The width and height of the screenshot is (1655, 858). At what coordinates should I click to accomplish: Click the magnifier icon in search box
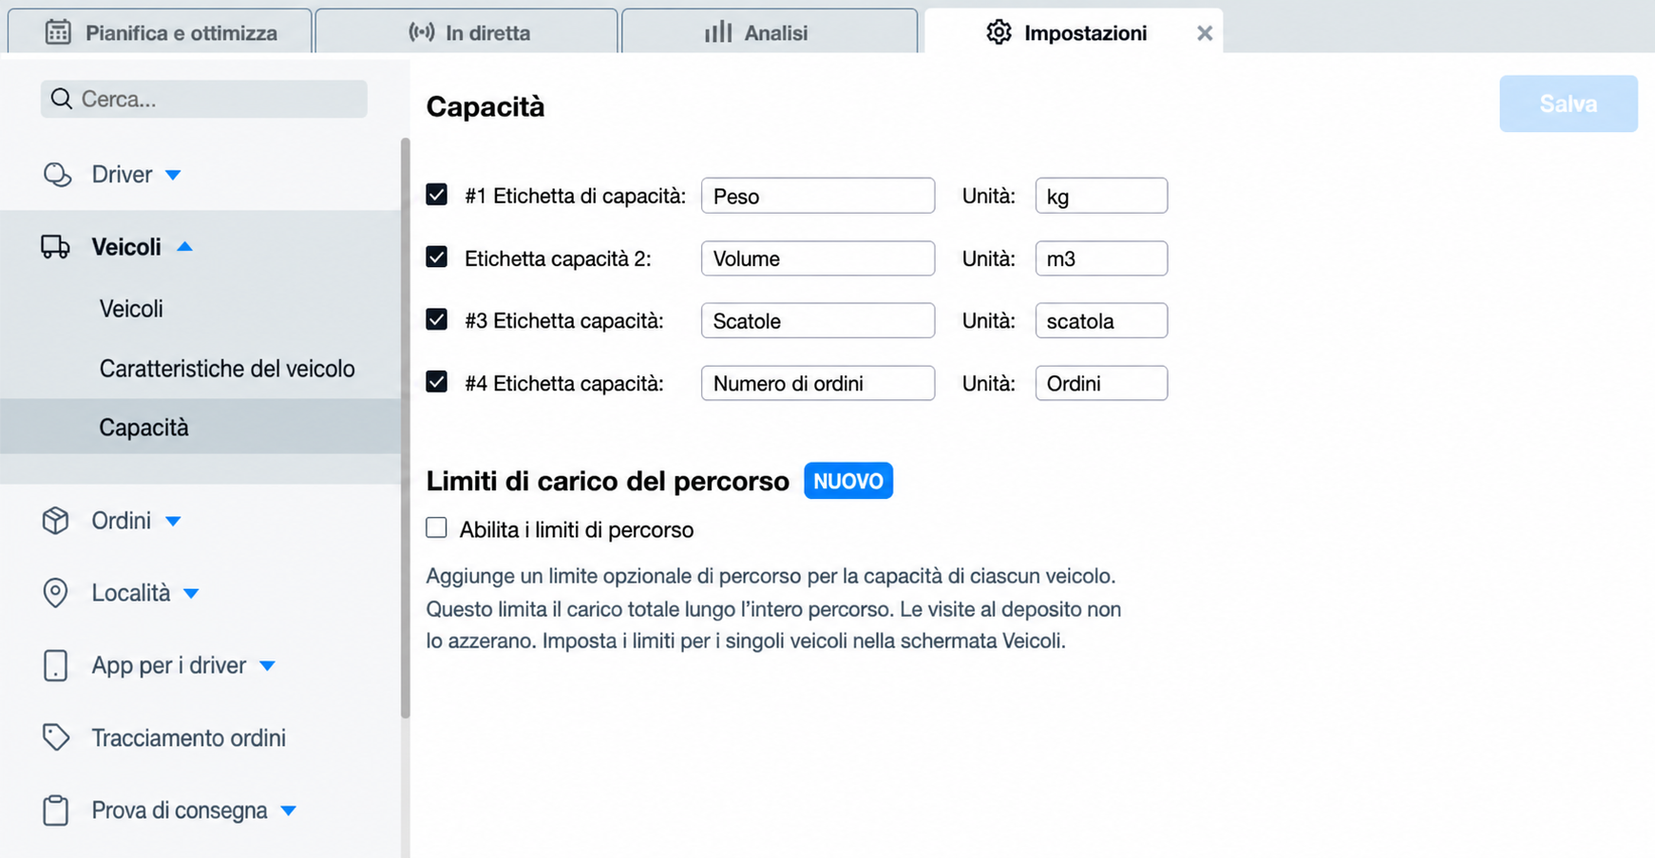[62, 99]
